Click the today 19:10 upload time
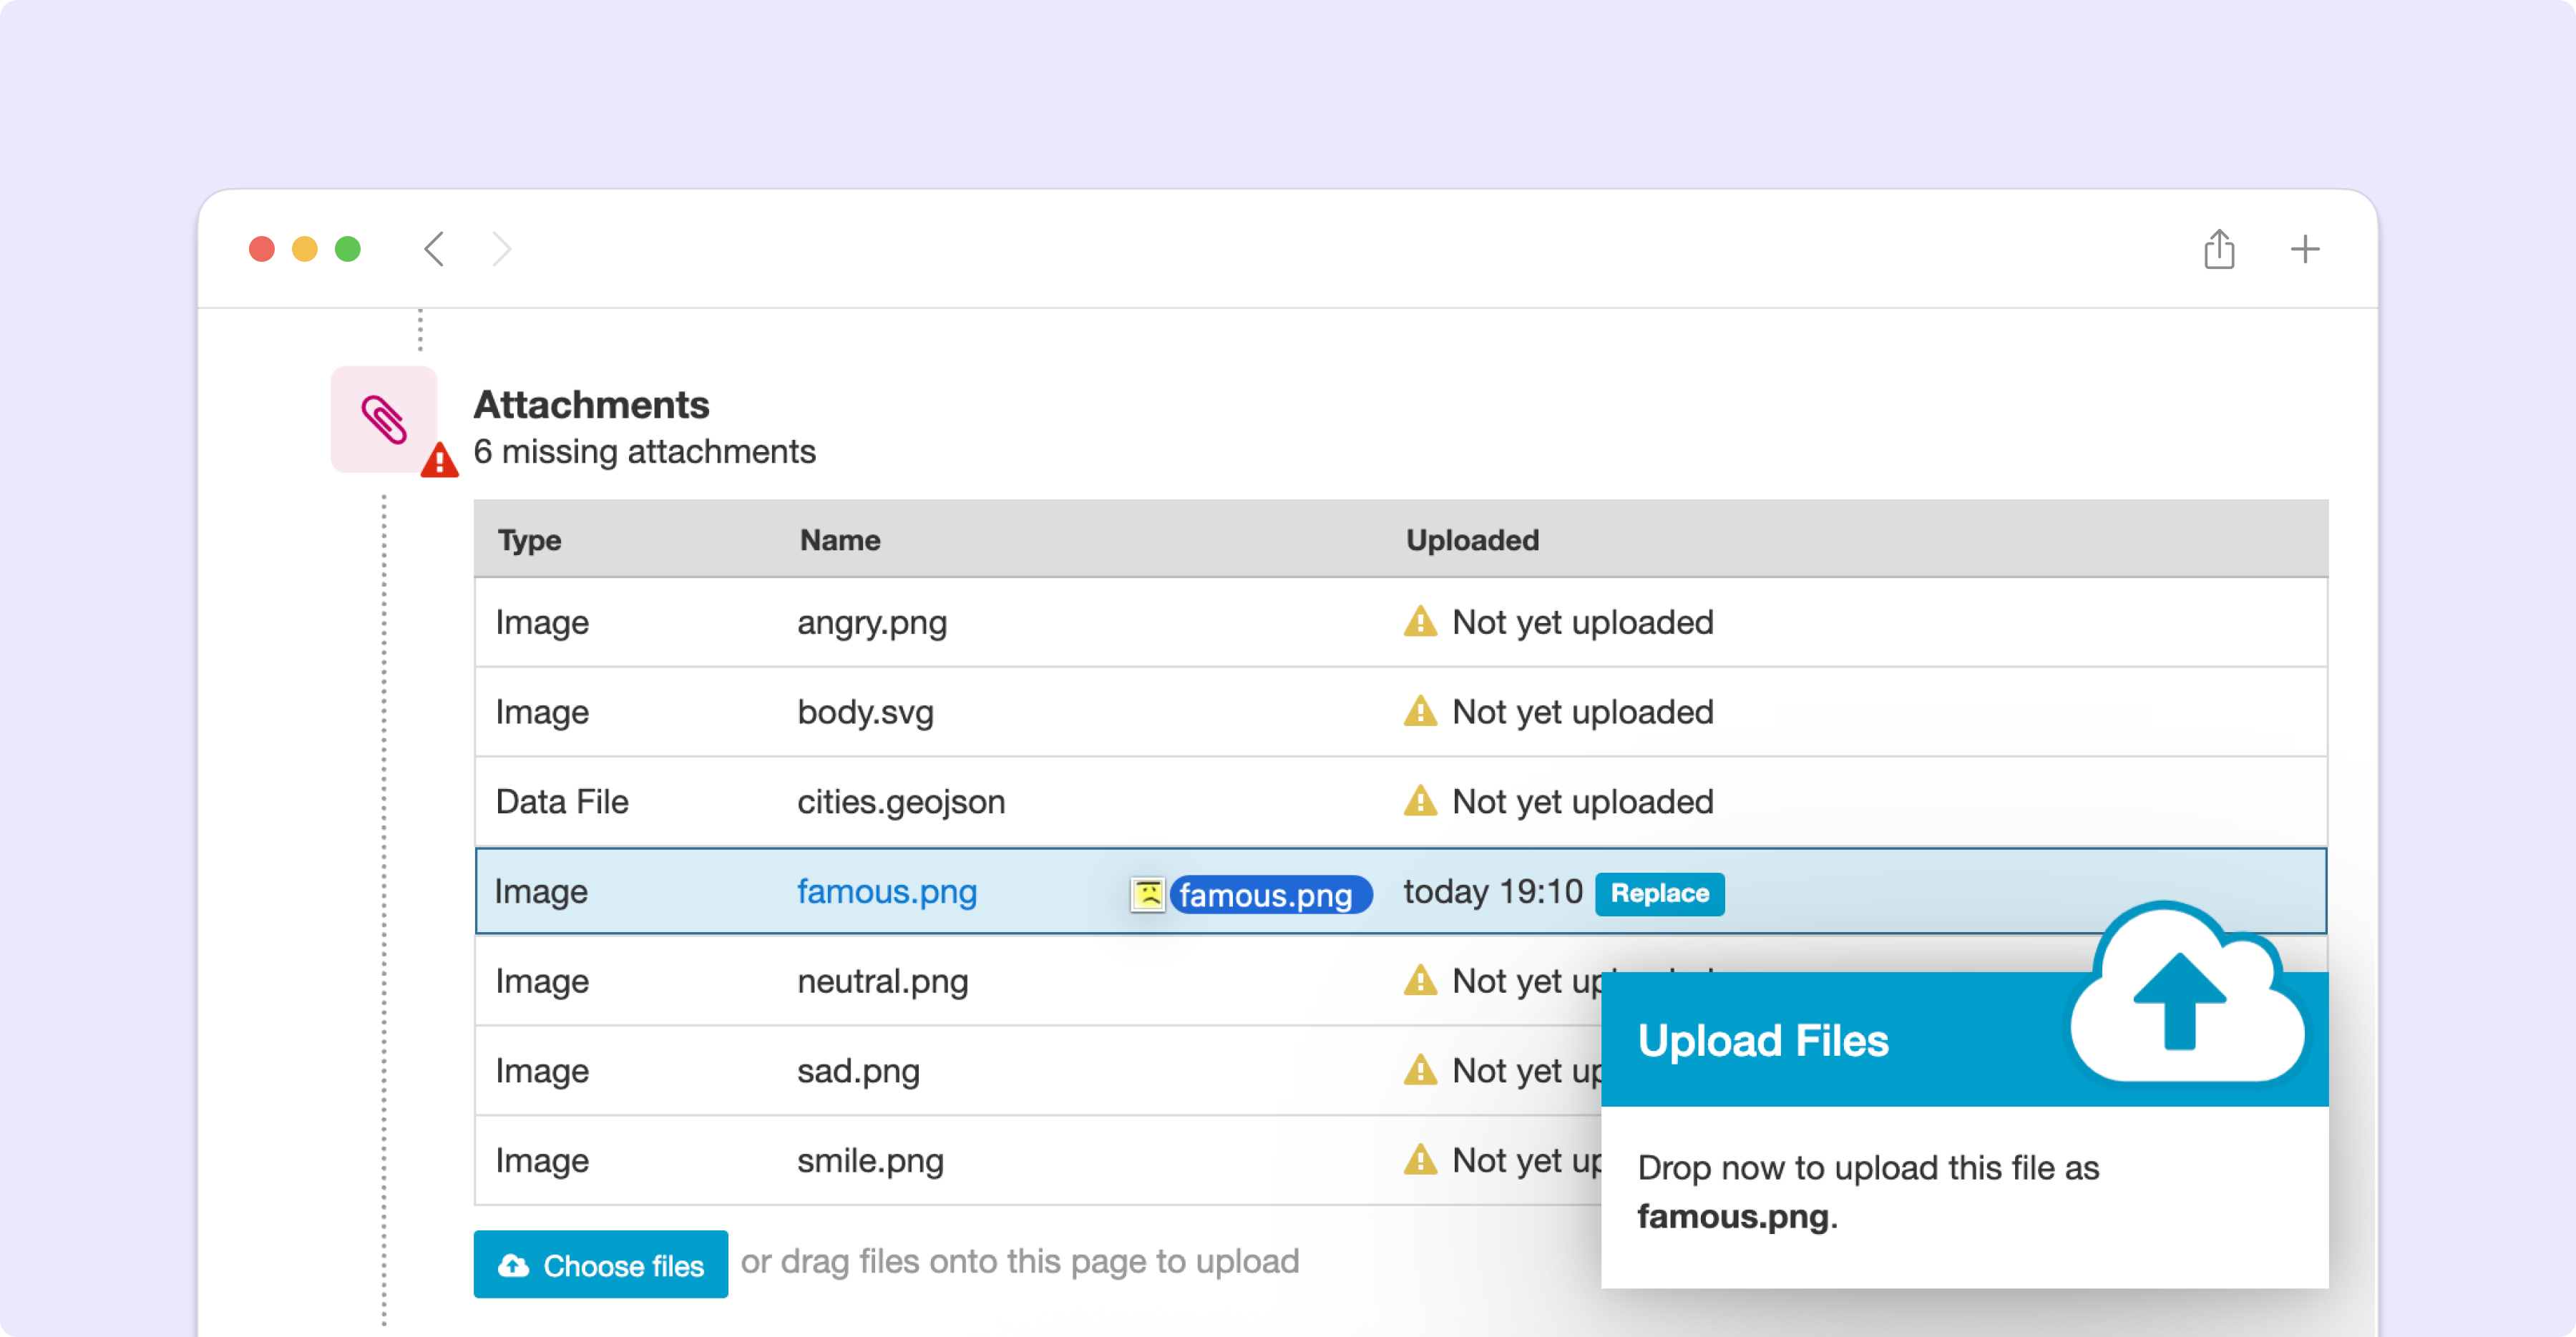This screenshot has width=2576, height=1337. 1492,891
